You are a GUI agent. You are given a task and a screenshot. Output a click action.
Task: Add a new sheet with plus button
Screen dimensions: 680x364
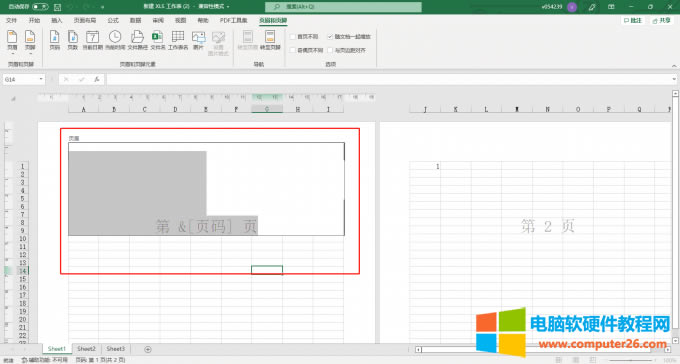[148, 349]
